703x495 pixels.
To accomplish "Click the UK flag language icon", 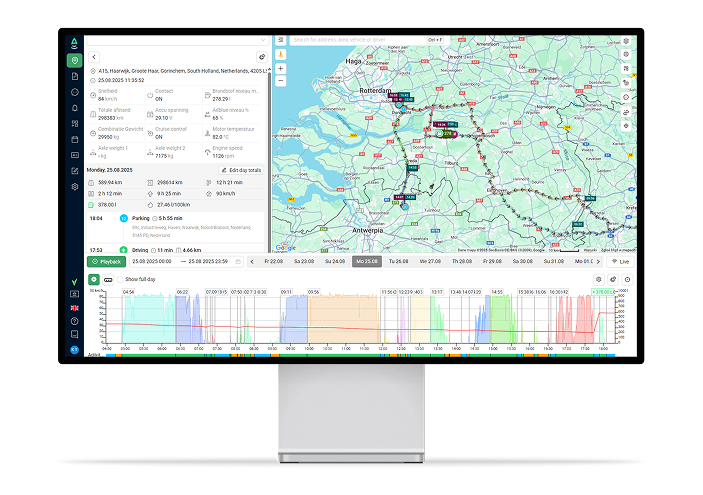I will tap(74, 308).
